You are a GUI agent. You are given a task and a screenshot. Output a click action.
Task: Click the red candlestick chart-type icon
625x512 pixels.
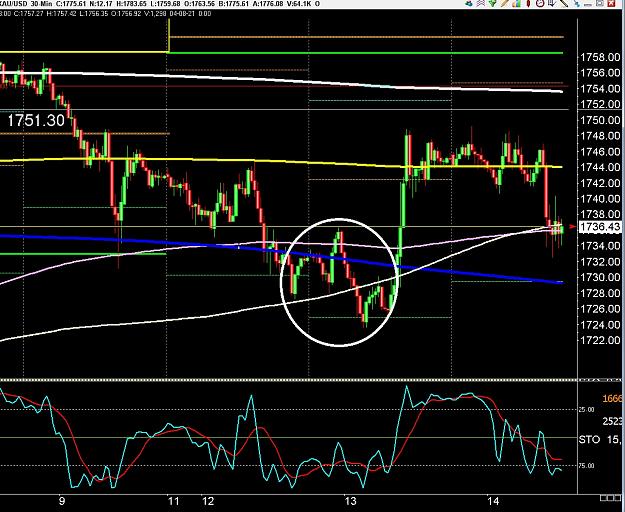529,3
